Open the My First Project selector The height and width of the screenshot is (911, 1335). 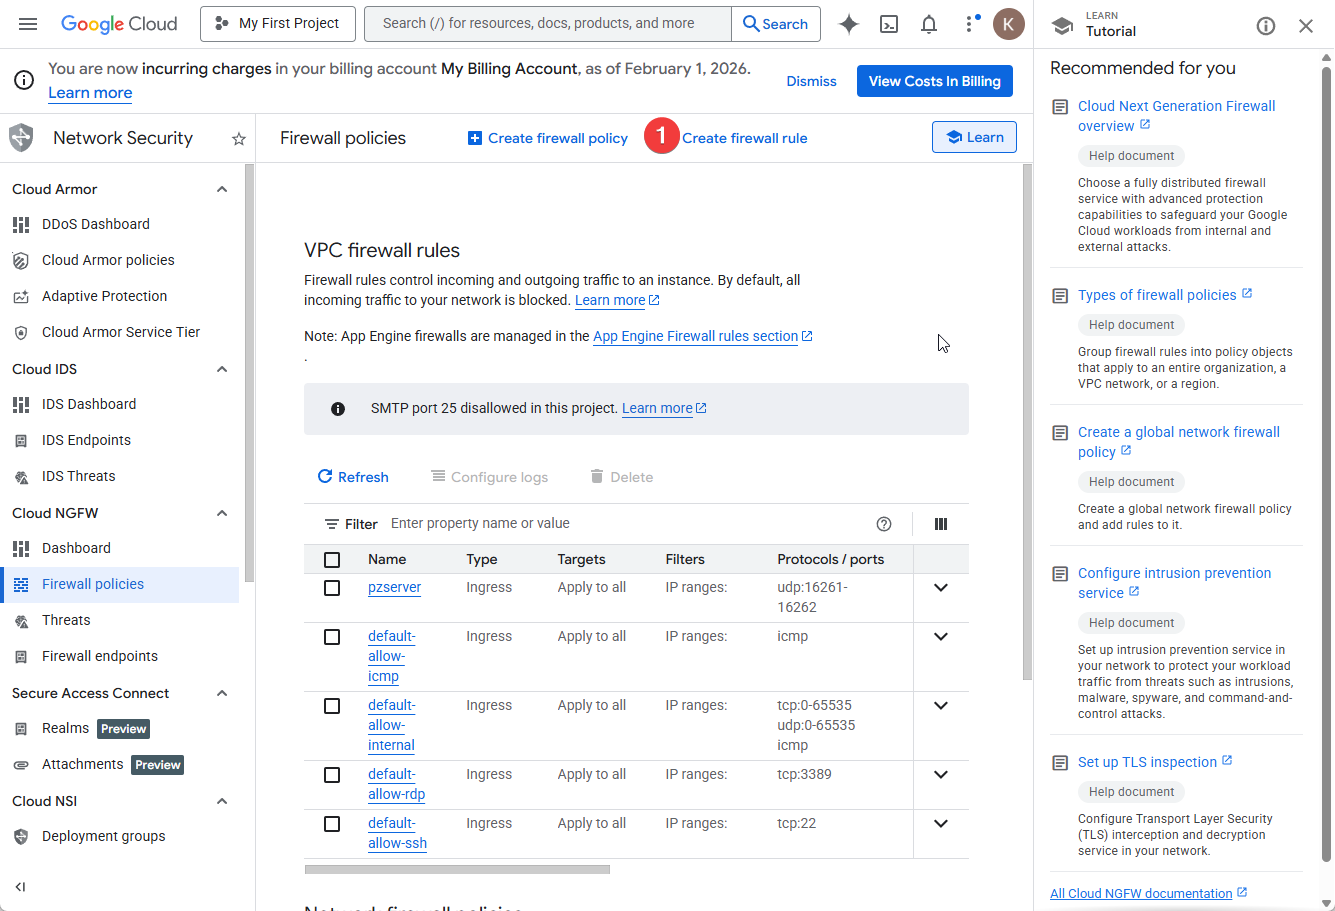click(x=278, y=24)
